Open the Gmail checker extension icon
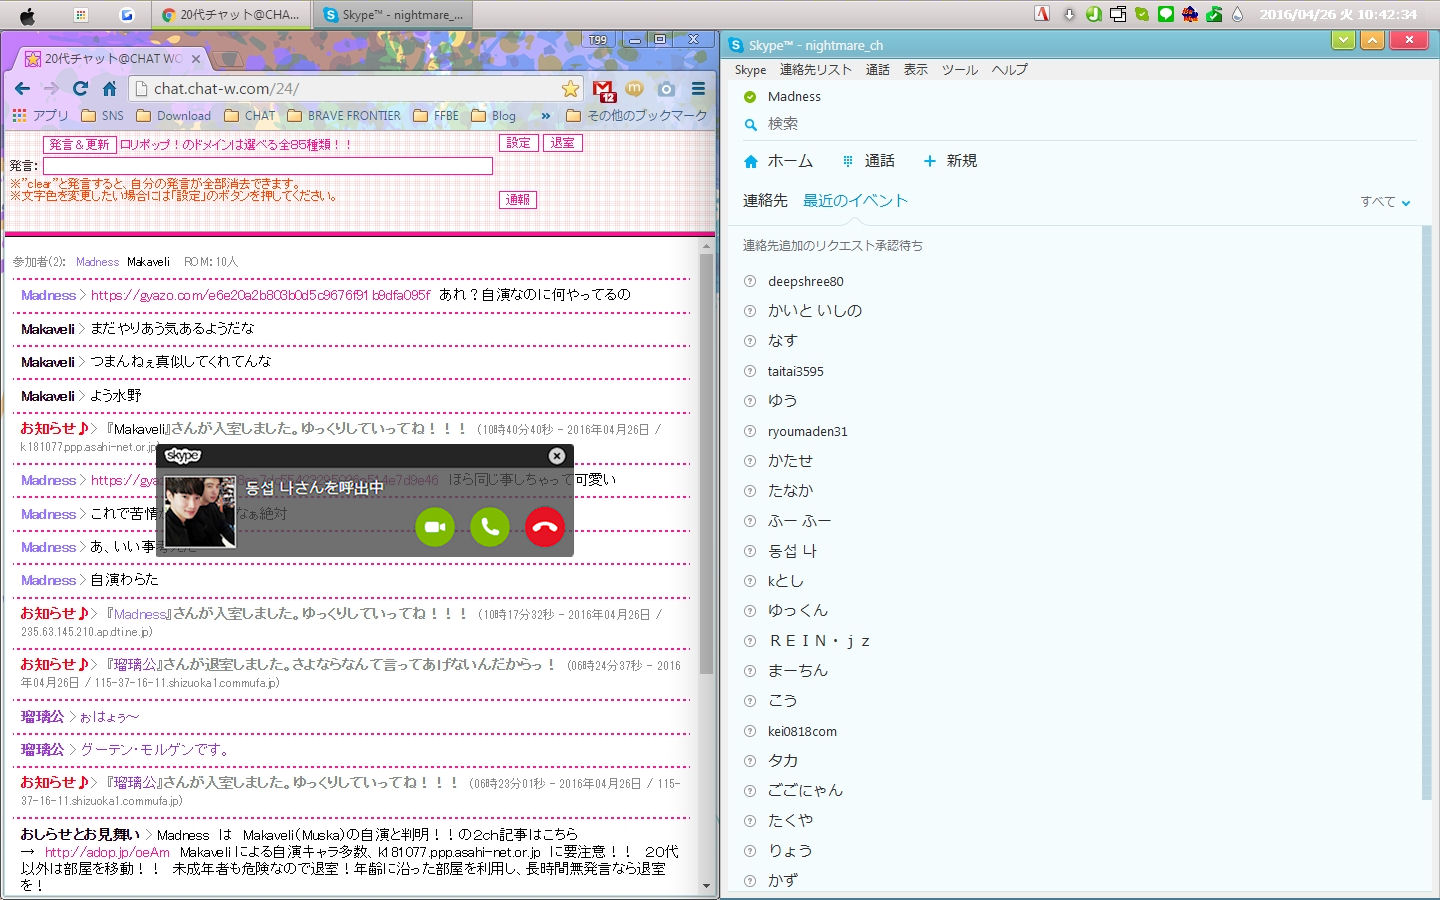This screenshot has width=1440, height=900. (x=603, y=91)
